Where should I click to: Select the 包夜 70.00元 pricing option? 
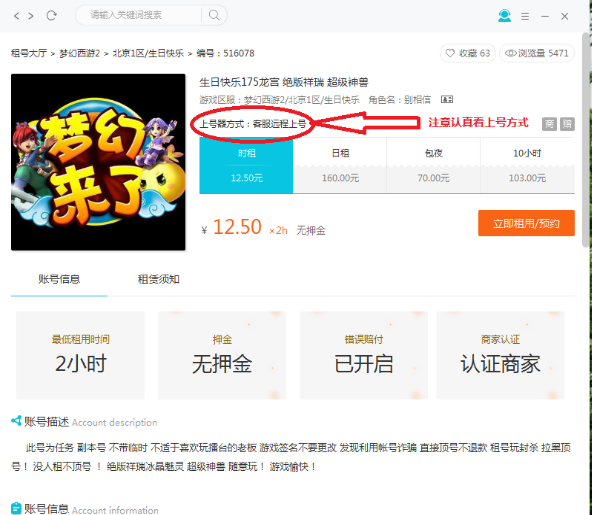tap(433, 165)
